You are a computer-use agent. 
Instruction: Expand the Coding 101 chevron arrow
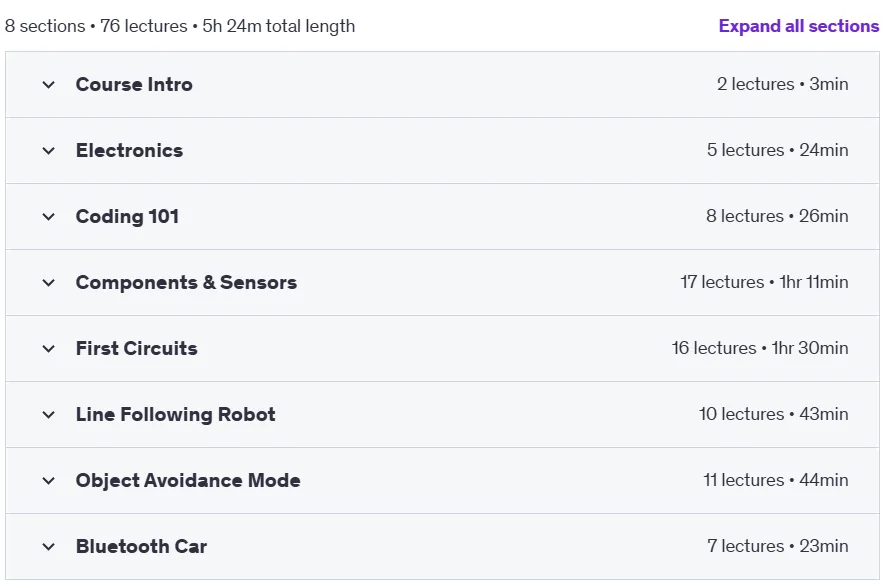point(48,217)
